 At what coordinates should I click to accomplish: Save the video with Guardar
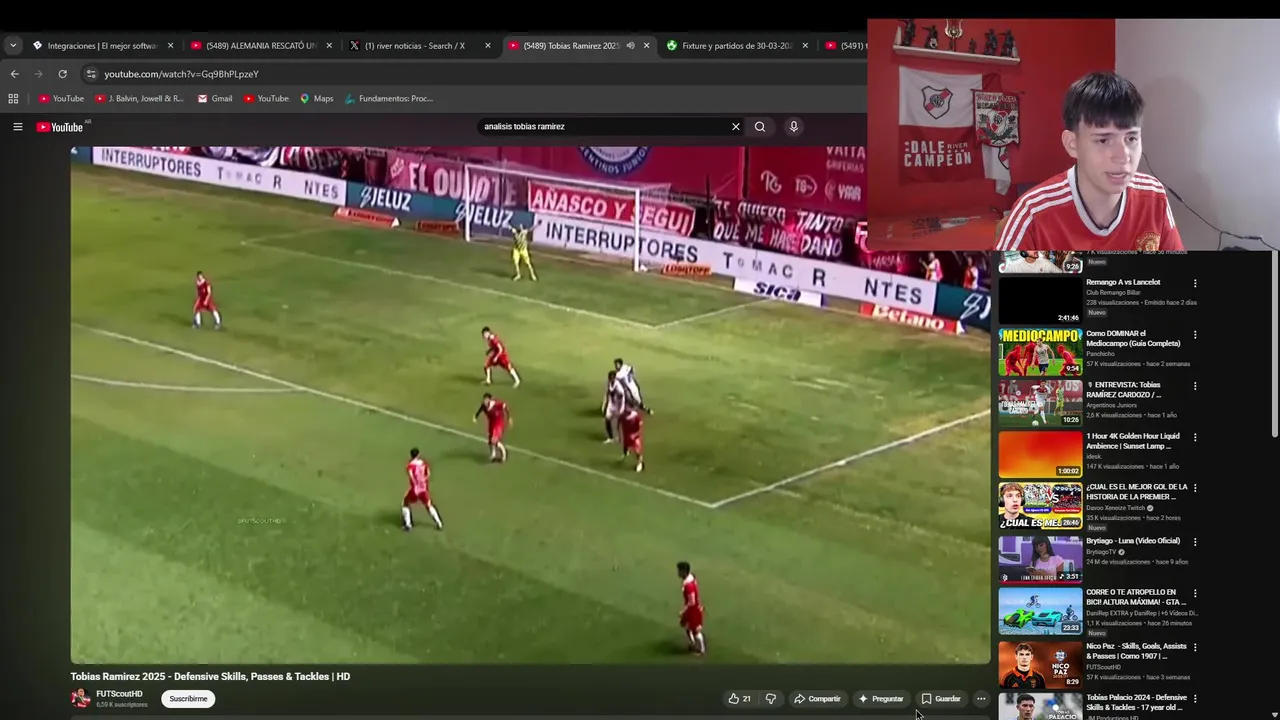(941, 699)
